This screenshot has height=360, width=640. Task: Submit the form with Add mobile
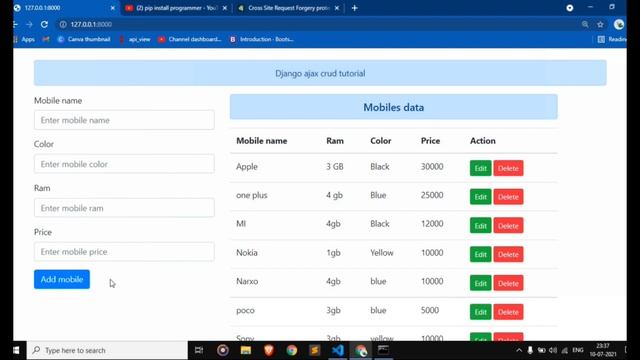[62, 279]
